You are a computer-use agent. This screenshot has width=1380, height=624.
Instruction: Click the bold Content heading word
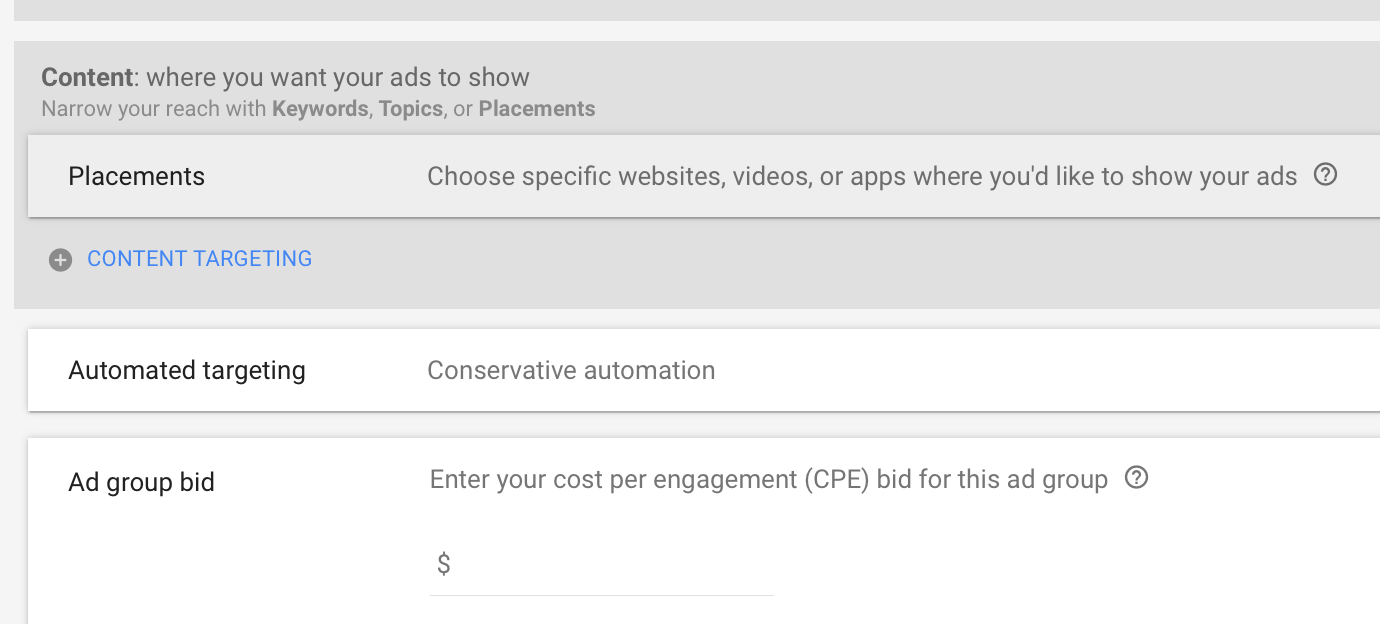tap(87, 77)
